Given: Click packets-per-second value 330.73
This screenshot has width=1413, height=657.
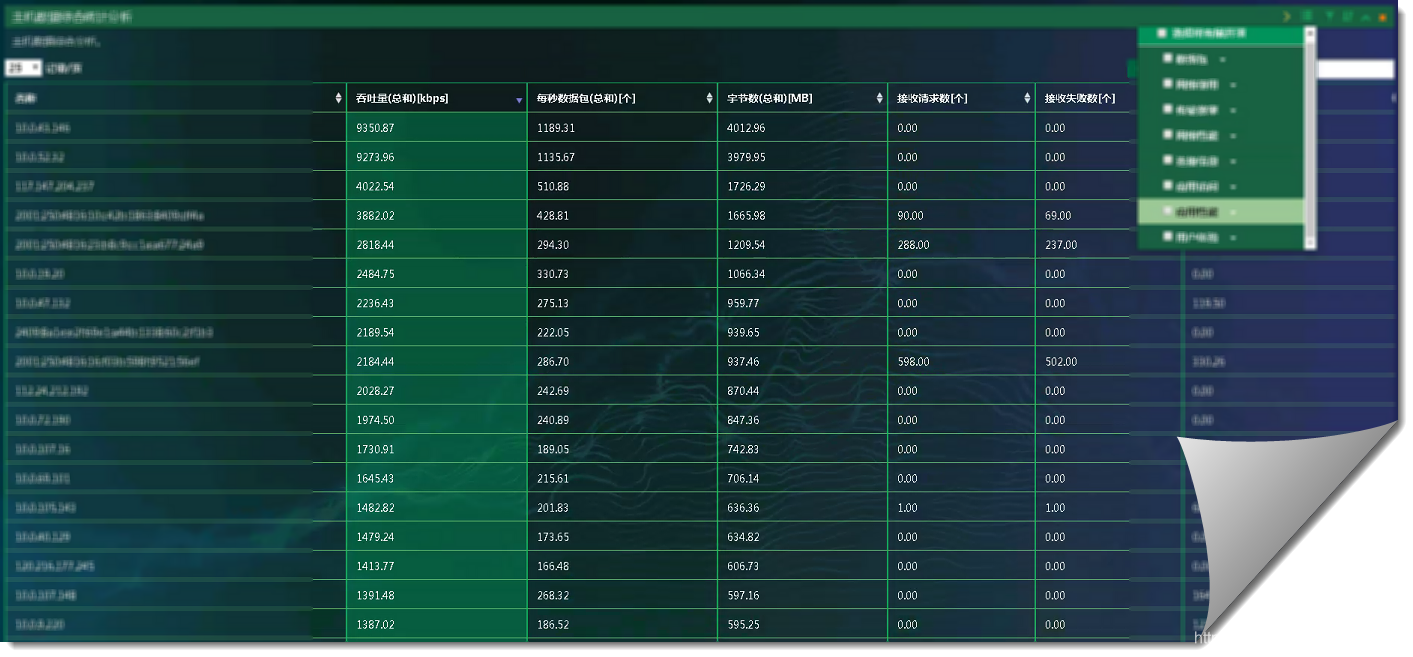Looking at the screenshot, I should 553,273.
